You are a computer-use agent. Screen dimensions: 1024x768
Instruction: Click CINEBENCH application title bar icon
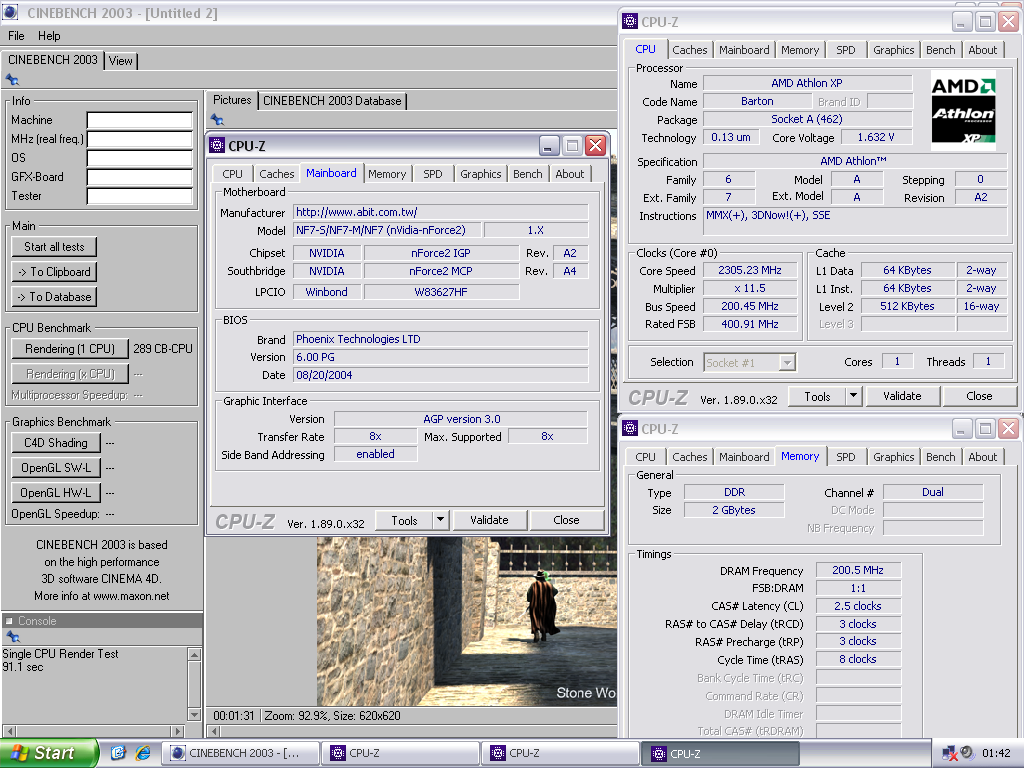pyautogui.click(x=11, y=12)
